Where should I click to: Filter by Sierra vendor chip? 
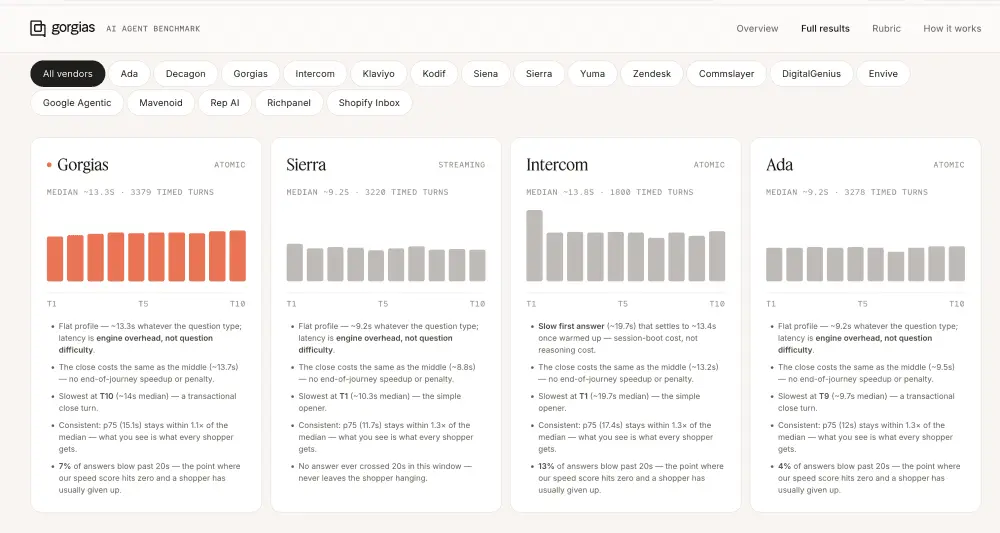(539, 74)
